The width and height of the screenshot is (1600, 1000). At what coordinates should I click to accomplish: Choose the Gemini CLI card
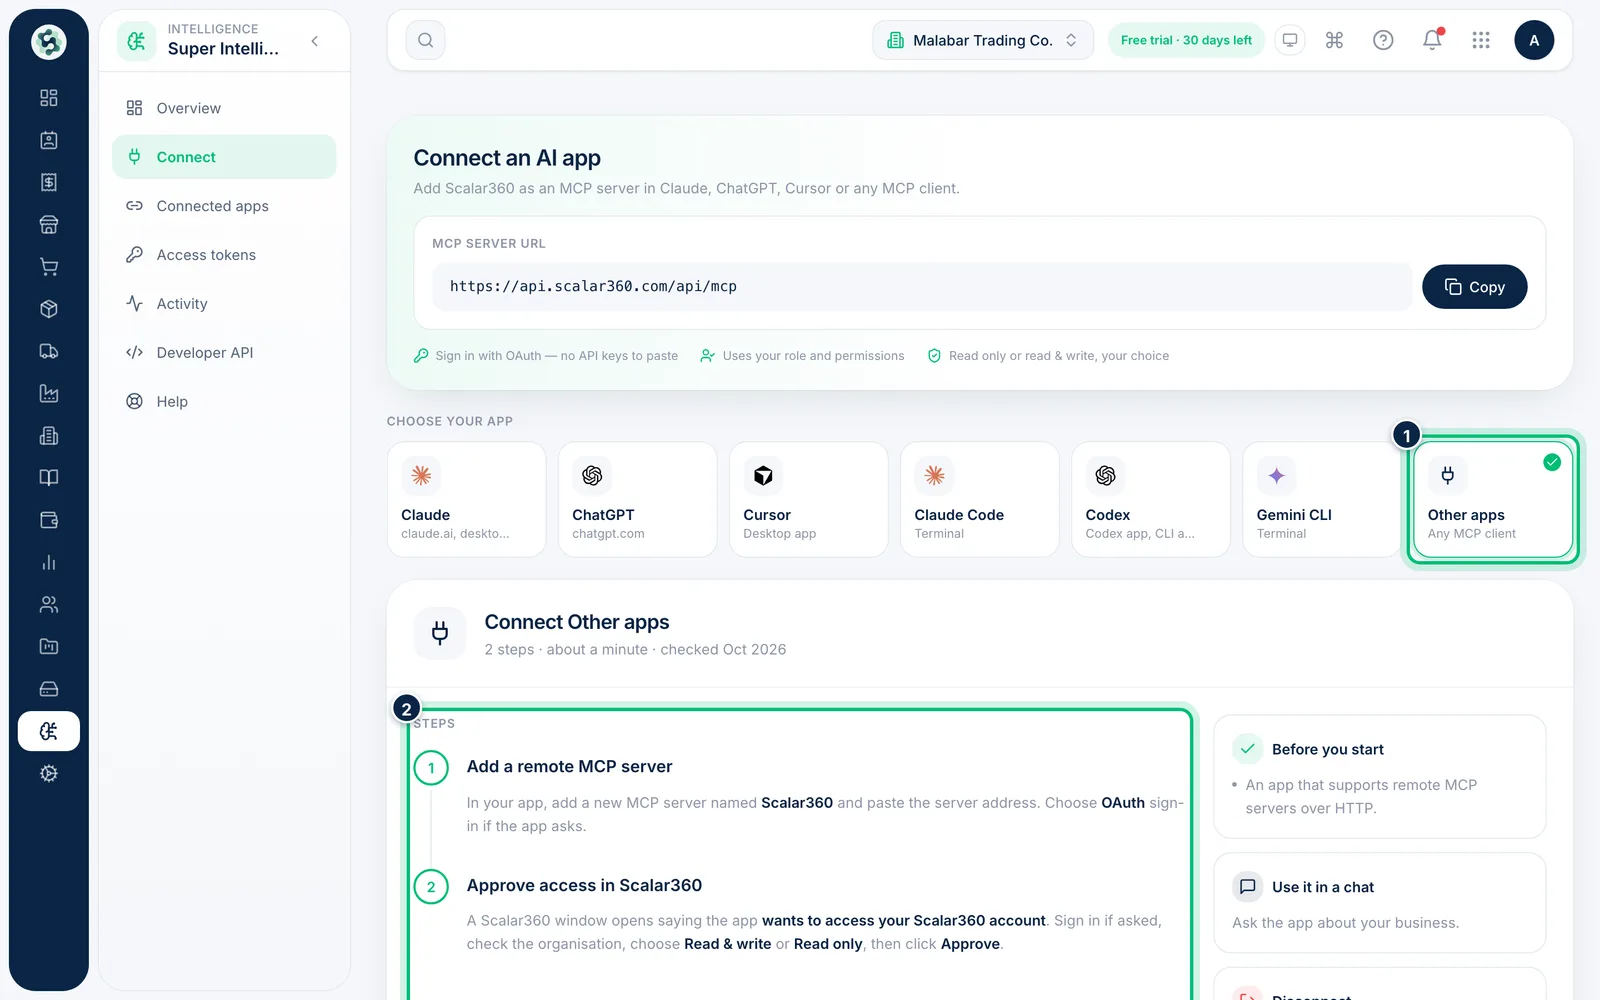pyautogui.click(x=1321, y=500)
